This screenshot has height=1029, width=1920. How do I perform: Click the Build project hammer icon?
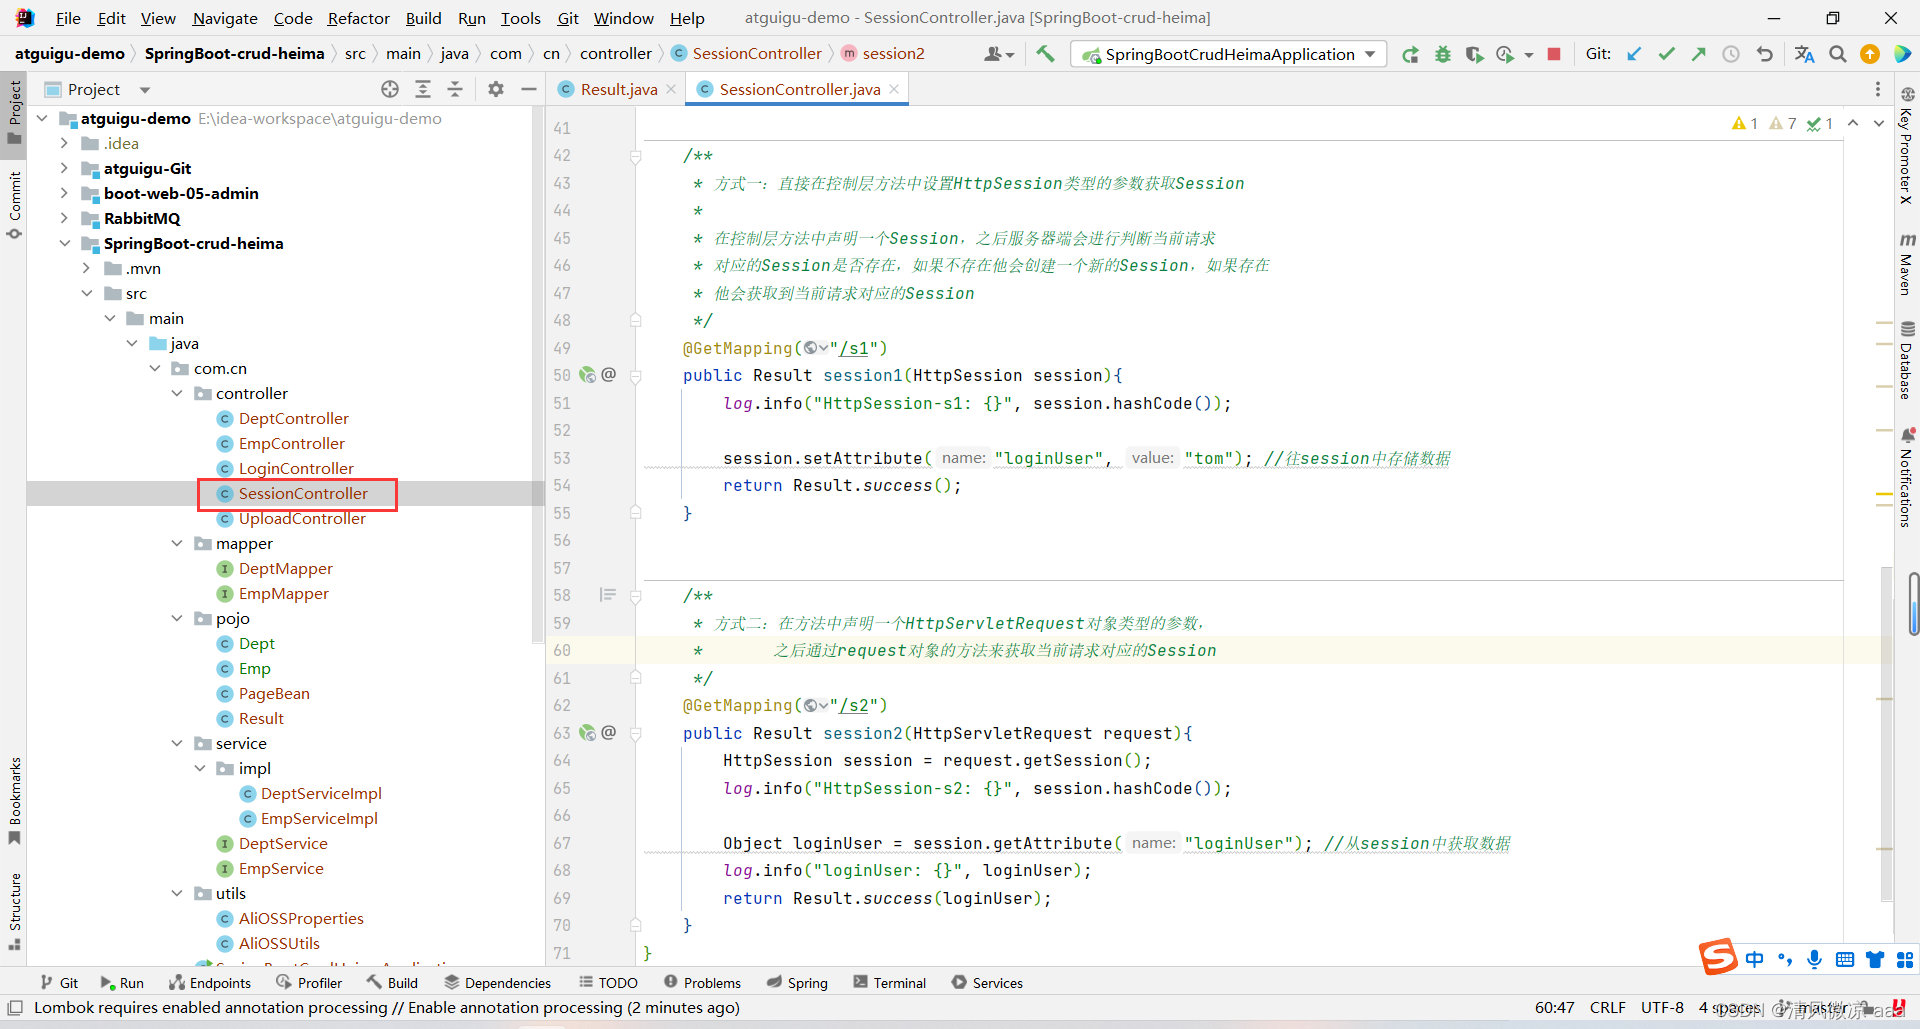click(x=1045, y=54)
